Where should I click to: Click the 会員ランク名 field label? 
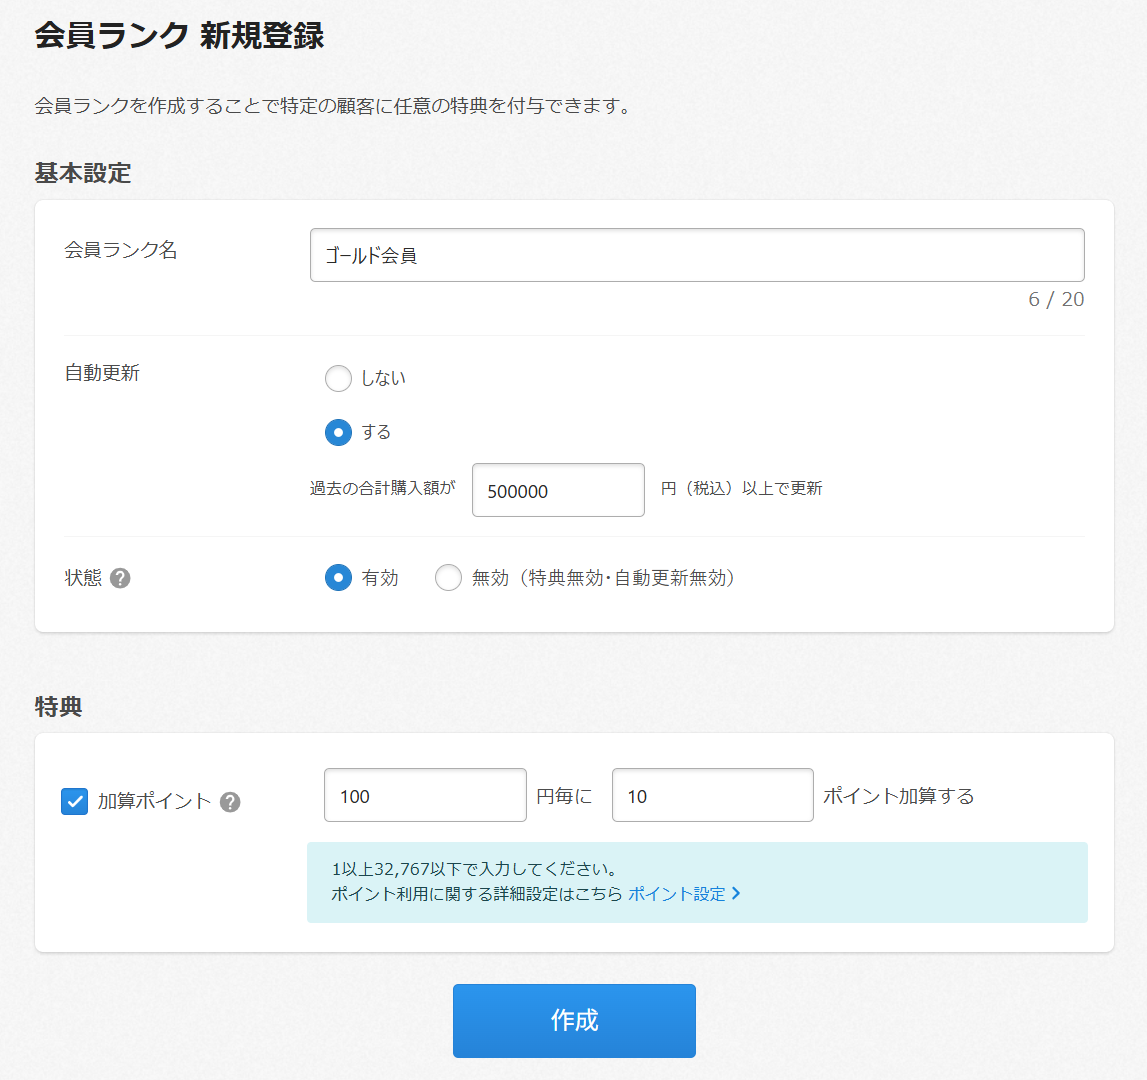coord(121,250)
